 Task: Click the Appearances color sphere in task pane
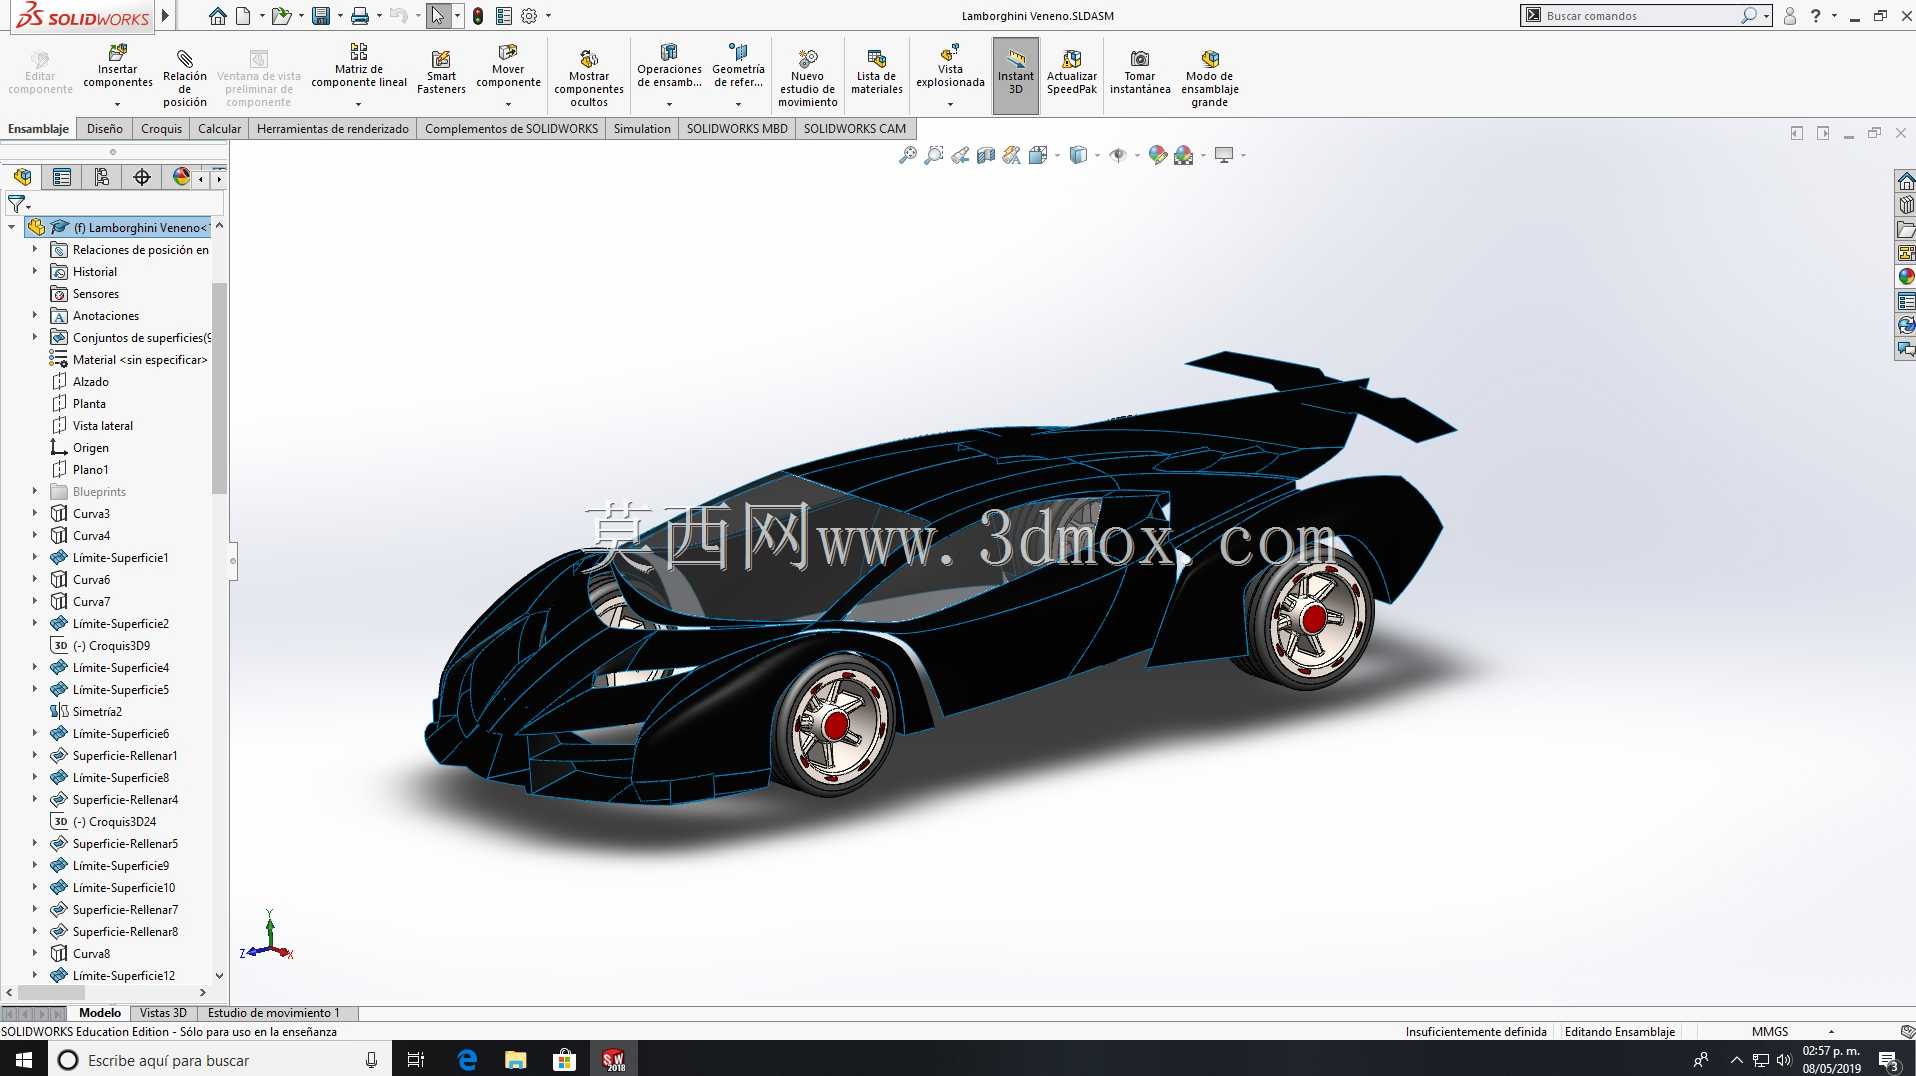tap(1906, 276)
